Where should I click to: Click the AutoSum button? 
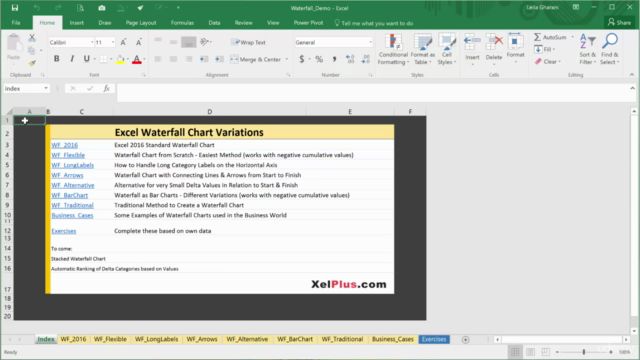(x=550, y=37)
